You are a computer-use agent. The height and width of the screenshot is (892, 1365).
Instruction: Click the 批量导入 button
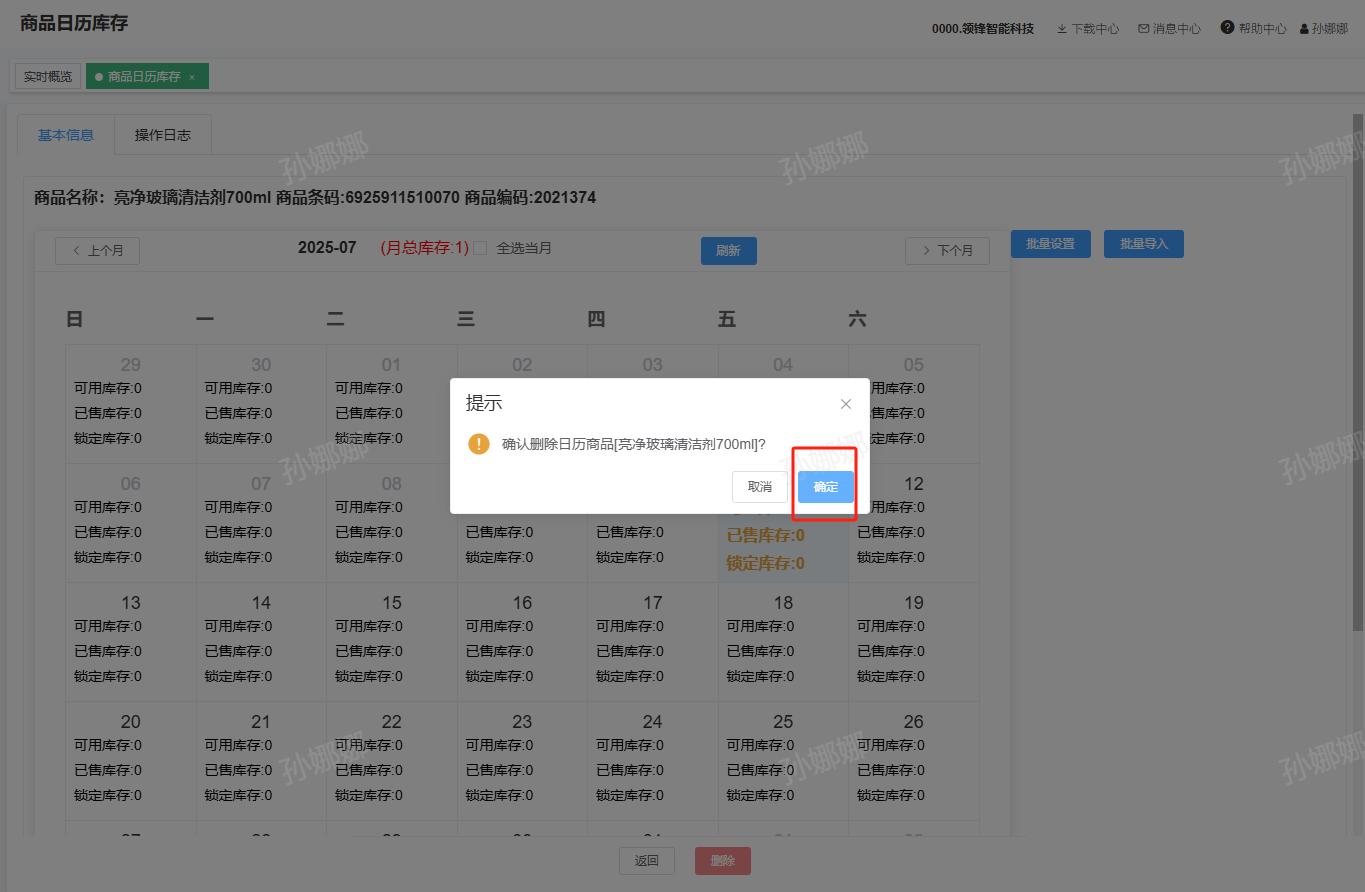pyautogui.click(x=1144, y=244)
